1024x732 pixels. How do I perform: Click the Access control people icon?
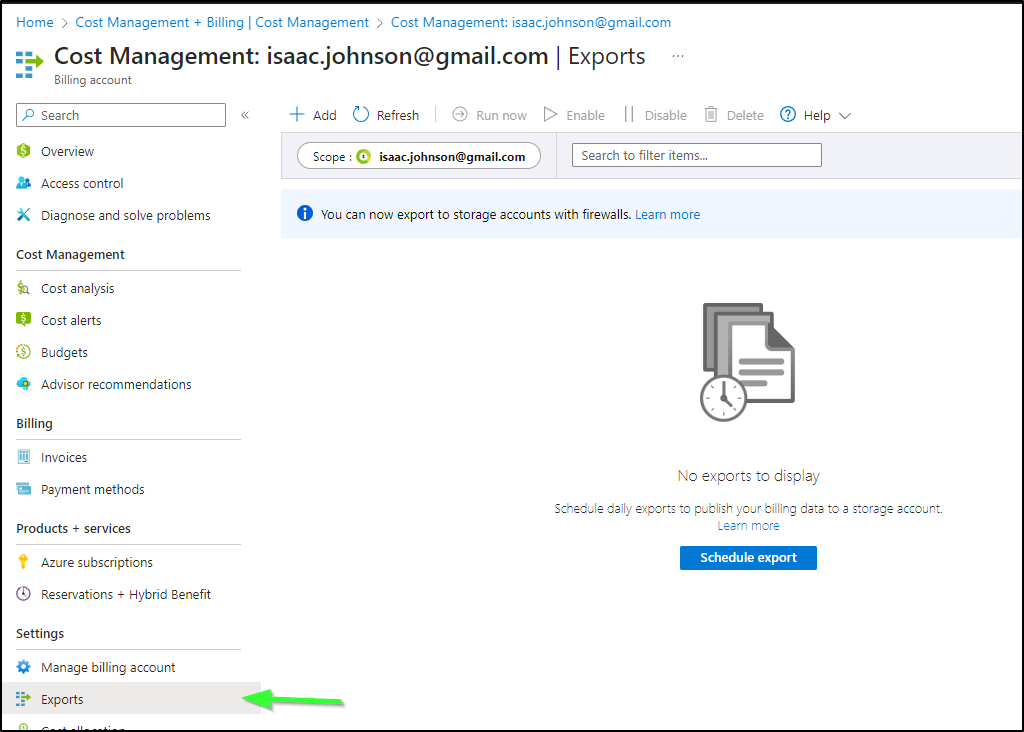click(x=24, y=183)
